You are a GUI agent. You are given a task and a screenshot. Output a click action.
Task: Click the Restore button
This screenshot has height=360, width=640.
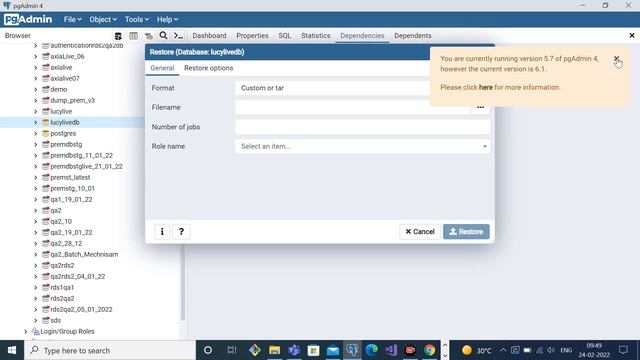pos(466,231)
